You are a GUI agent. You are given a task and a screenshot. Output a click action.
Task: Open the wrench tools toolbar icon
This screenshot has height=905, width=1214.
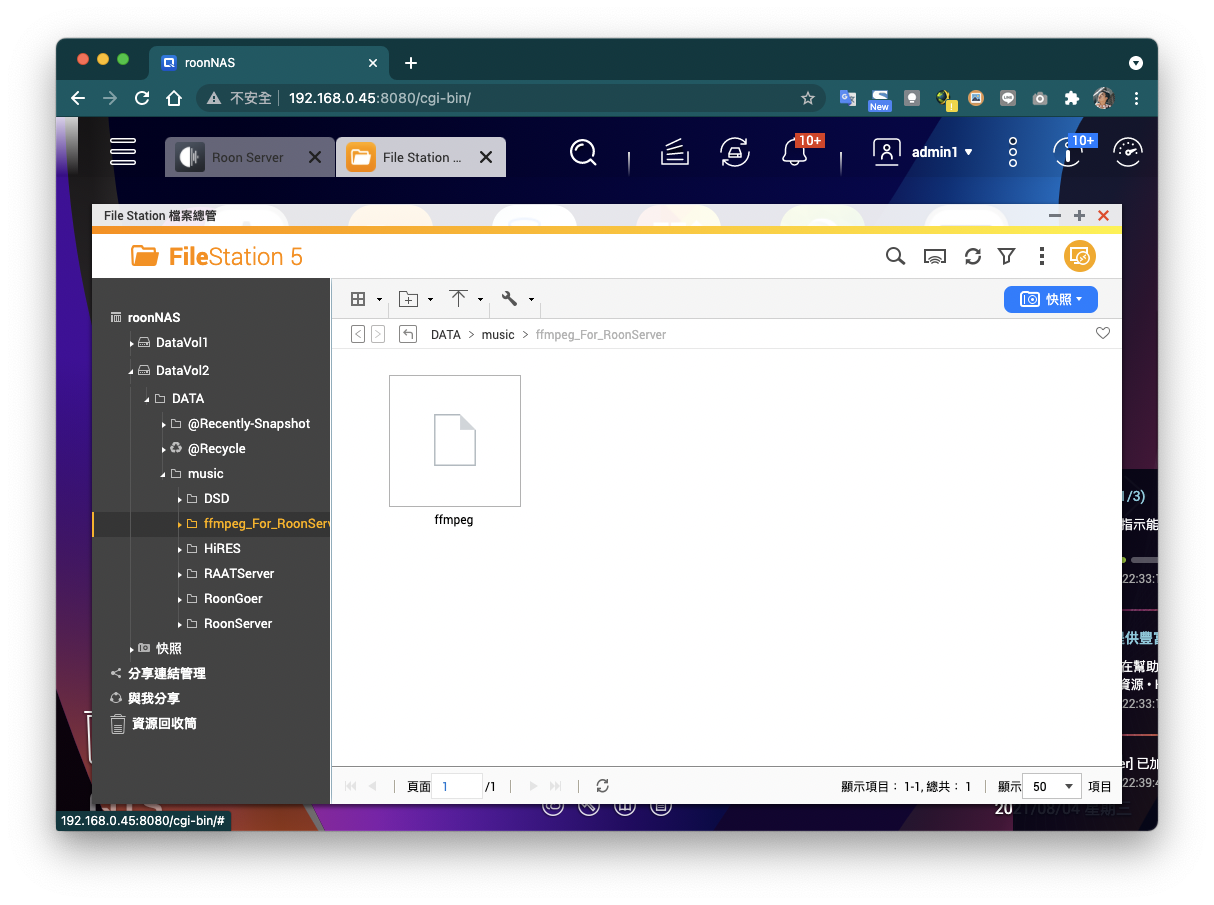pos(509,298)
